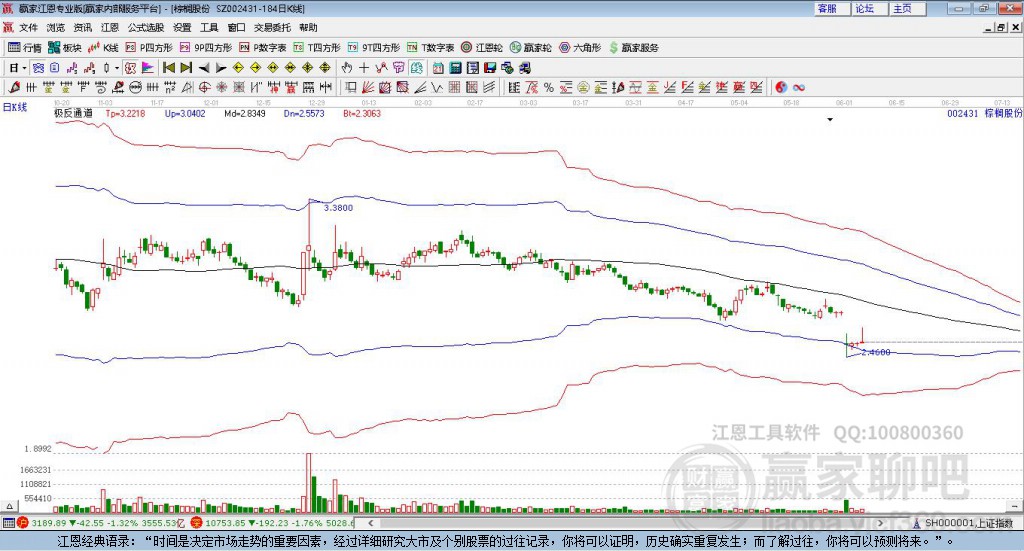Select the red pencil drawing tool
The image size is (1024, 551).
[x=14, y=87]
